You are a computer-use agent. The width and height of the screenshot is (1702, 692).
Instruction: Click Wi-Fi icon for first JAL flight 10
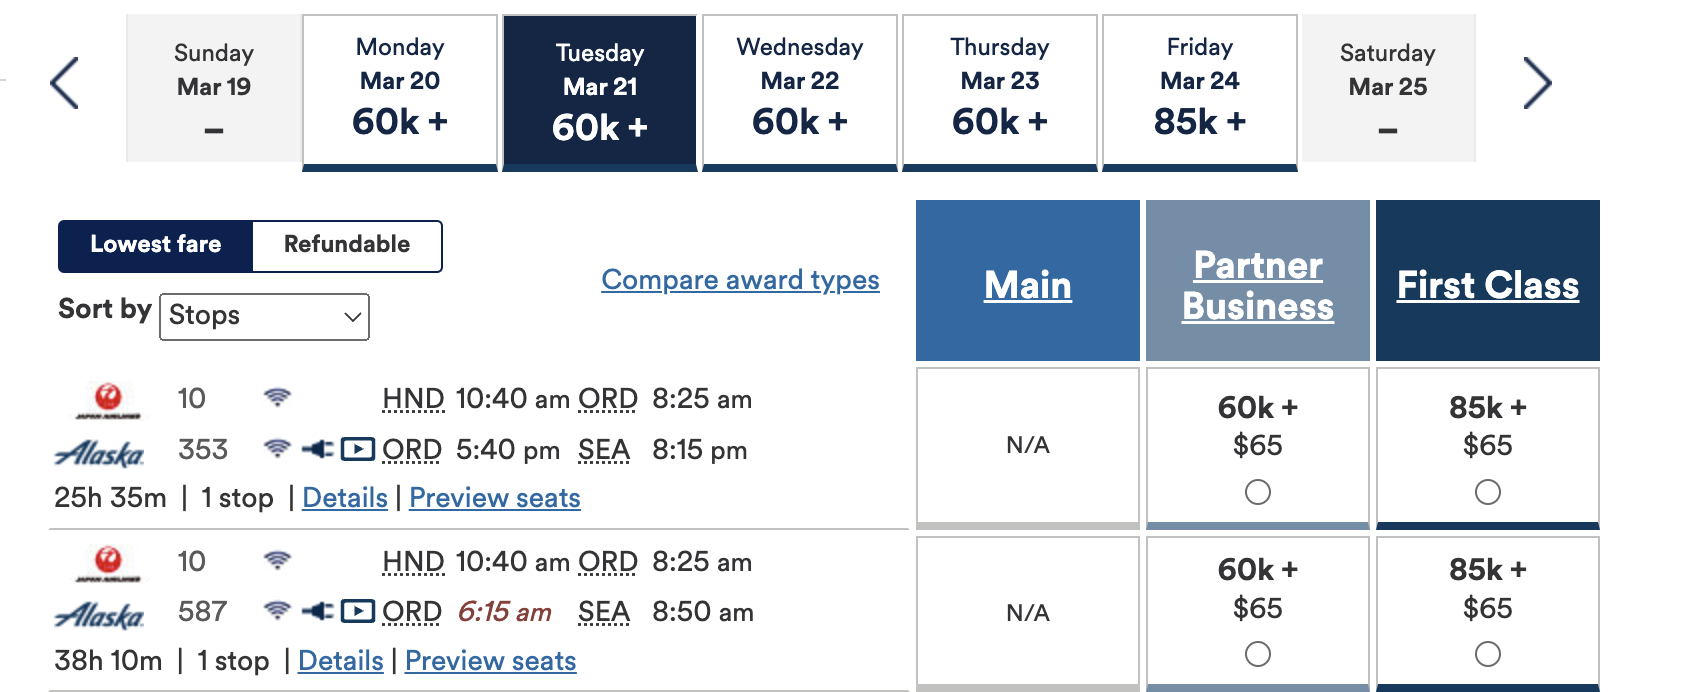(277, 398)
